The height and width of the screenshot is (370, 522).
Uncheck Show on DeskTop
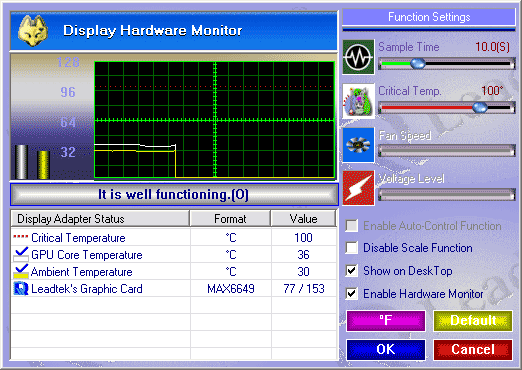point(352,270)
